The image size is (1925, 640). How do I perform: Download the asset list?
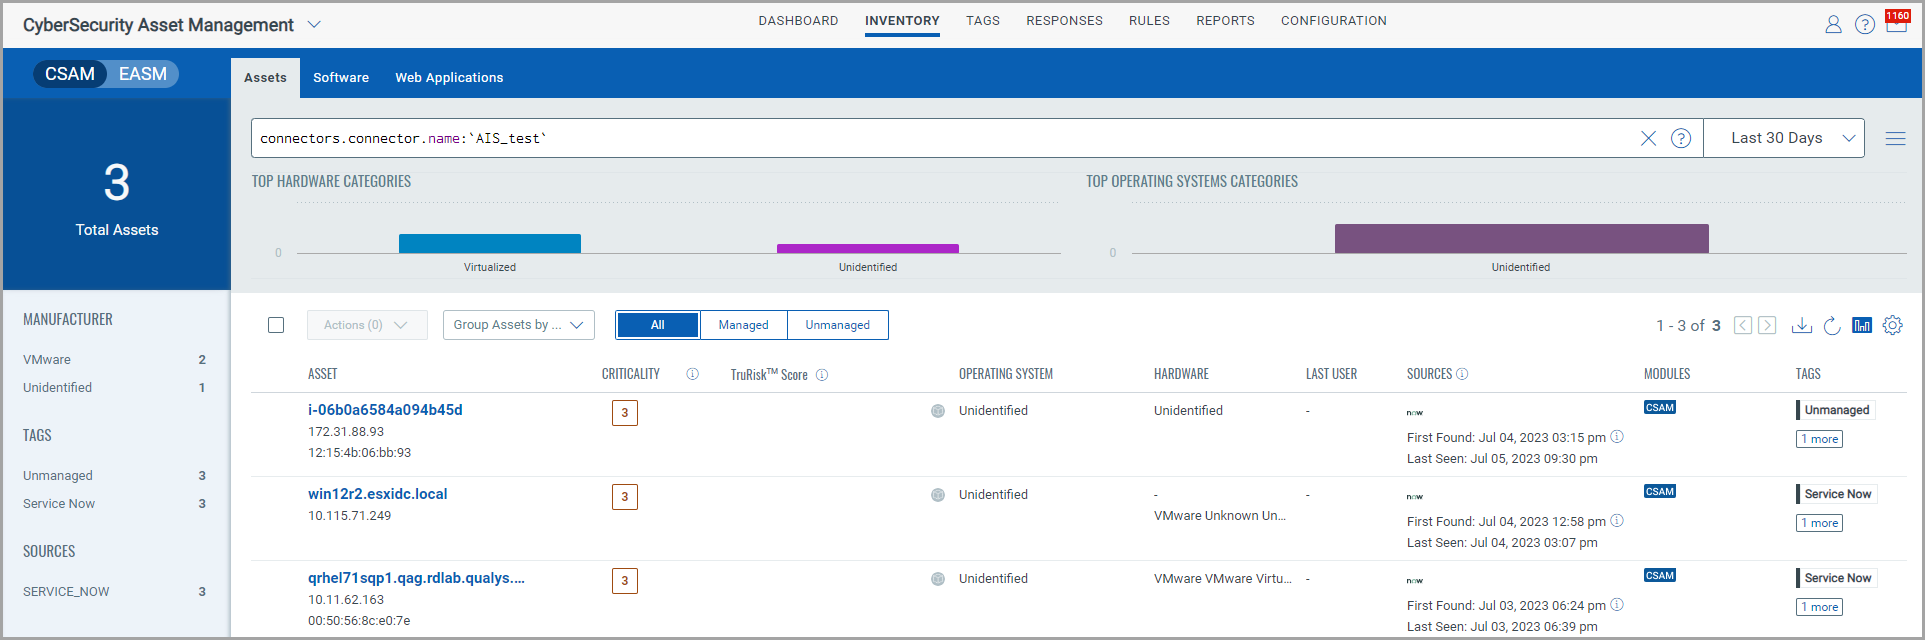1801,325
